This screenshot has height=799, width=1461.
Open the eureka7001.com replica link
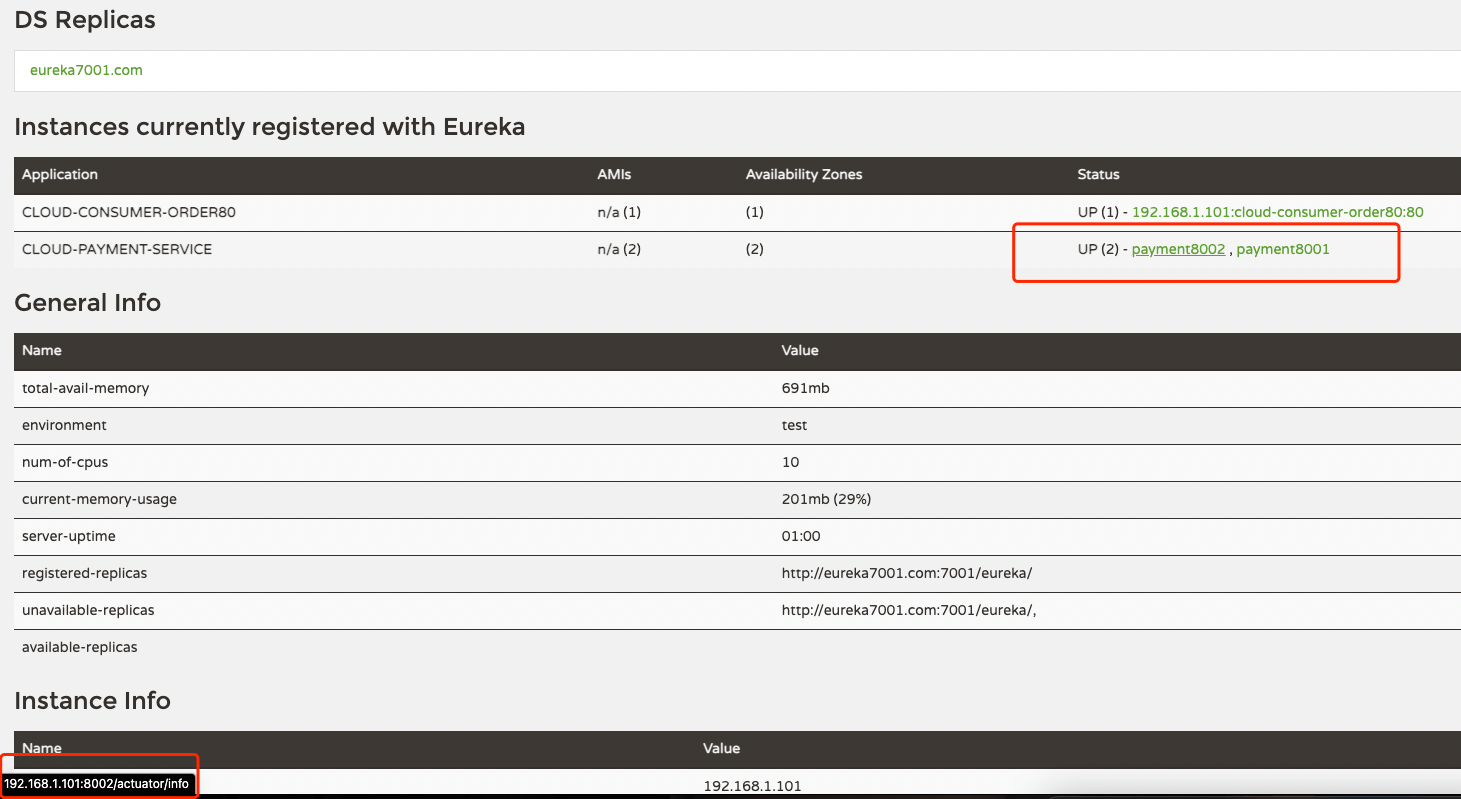tap(86, 70)
